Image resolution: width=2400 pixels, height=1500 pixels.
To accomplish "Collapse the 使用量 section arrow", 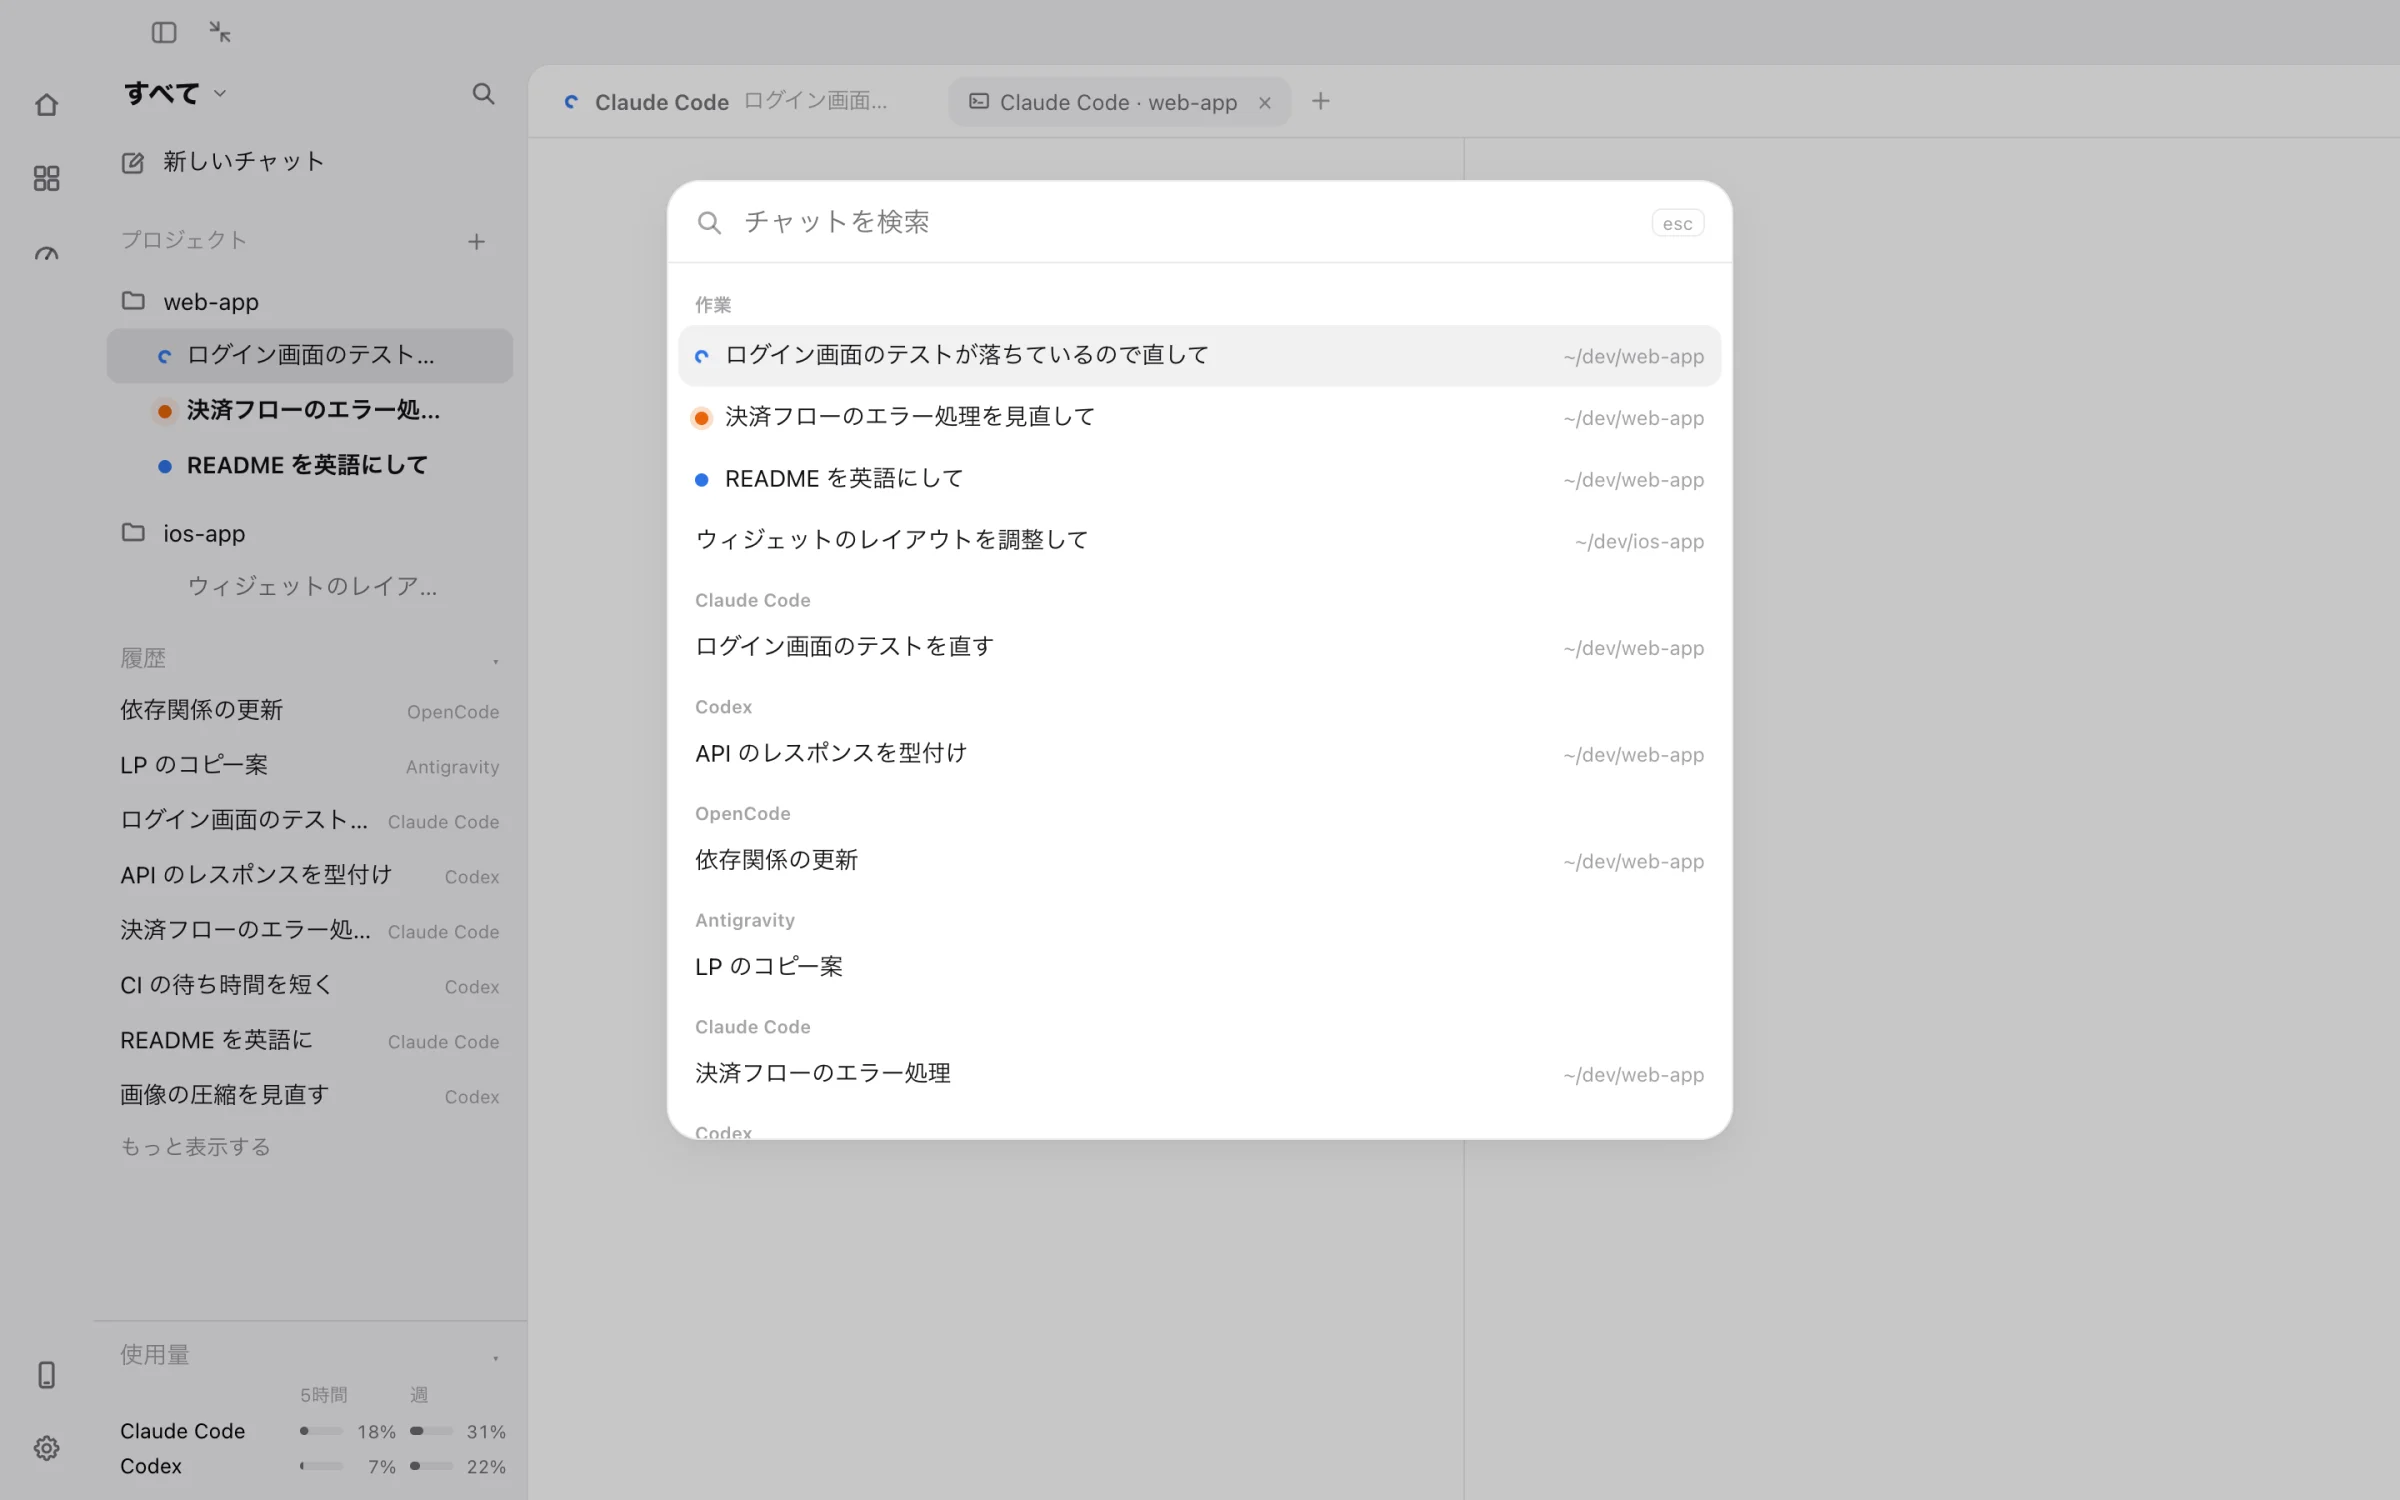I will pos(496,1357).
